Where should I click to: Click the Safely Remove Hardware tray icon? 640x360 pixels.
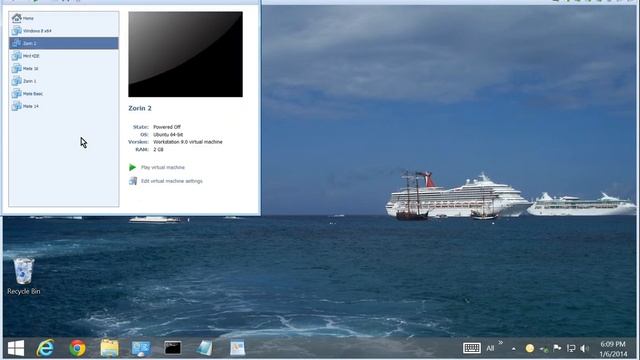544,349
